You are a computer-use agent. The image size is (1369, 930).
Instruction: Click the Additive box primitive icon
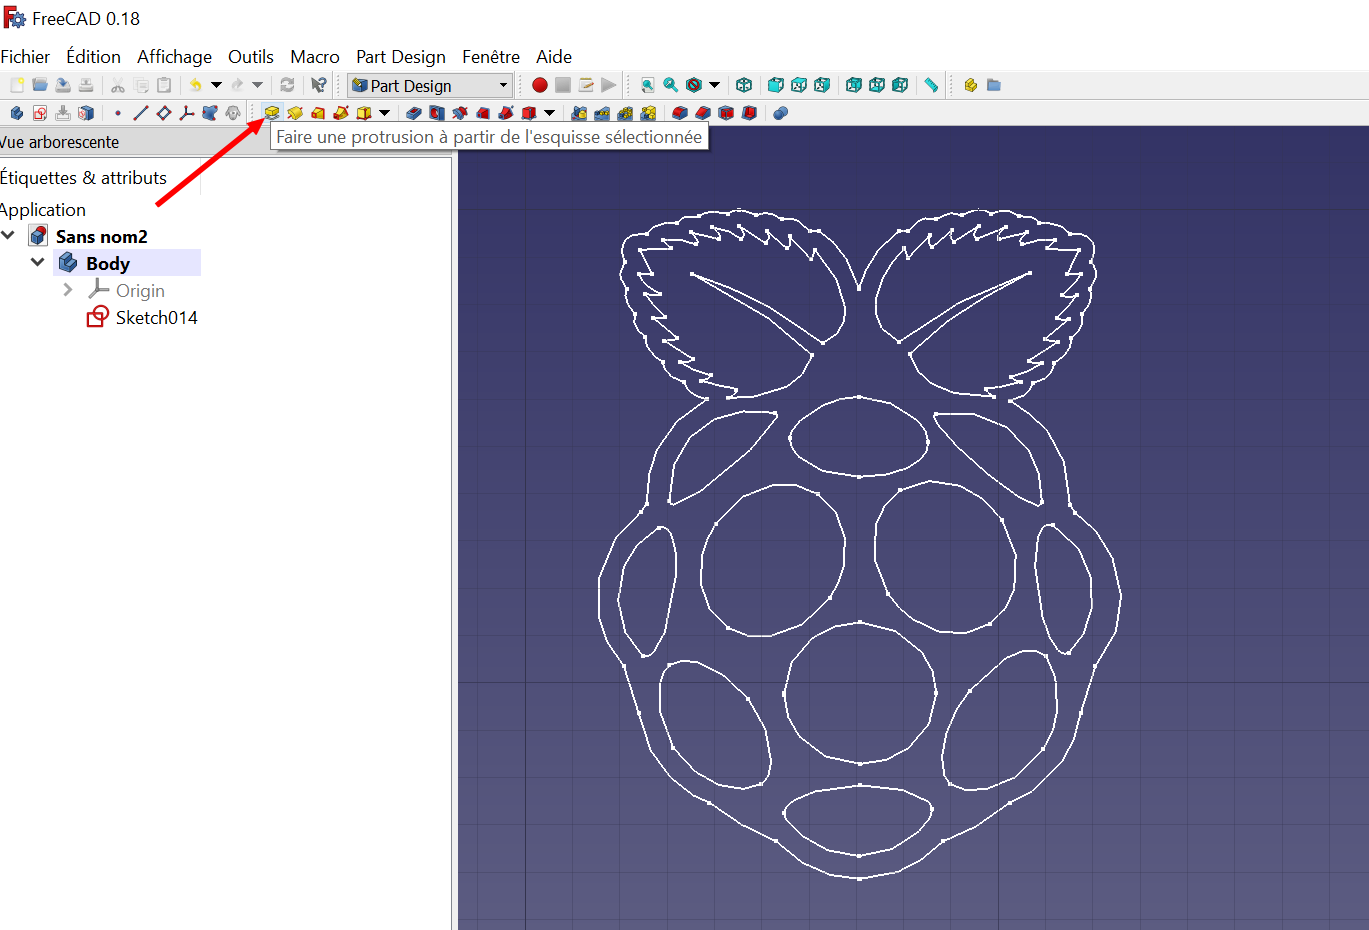364,113
